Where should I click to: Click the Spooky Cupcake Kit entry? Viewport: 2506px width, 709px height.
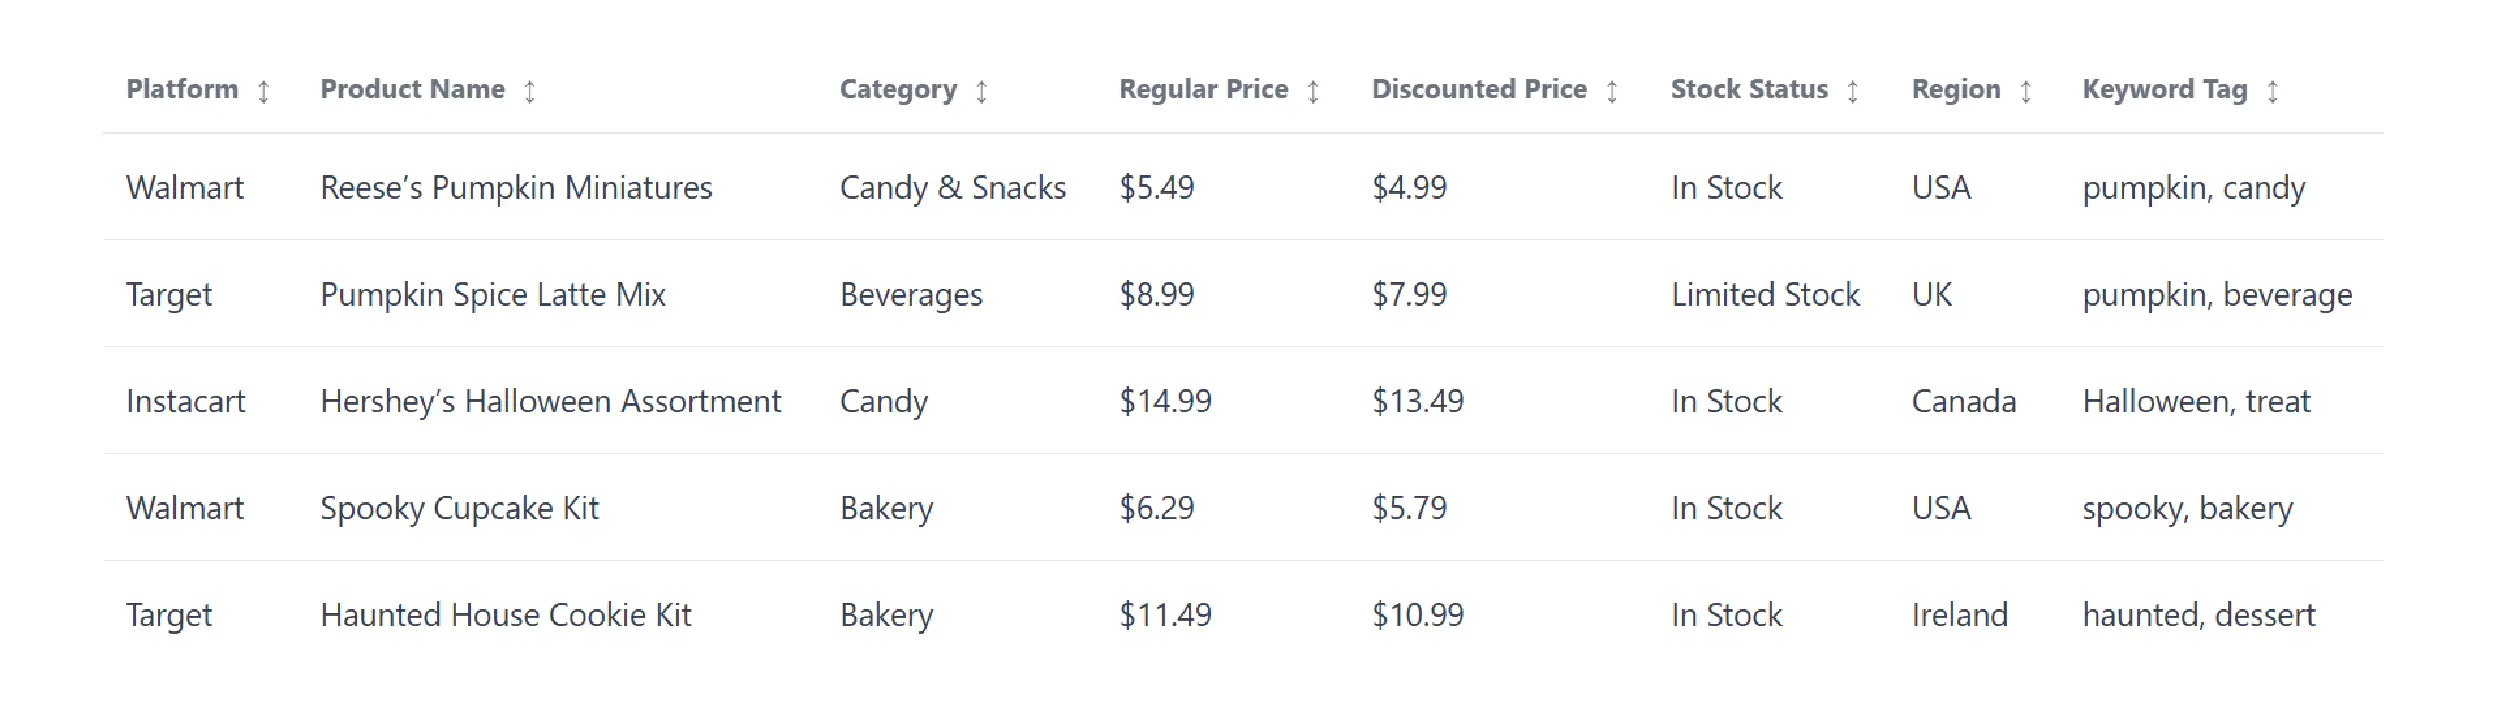pos(459,509)
